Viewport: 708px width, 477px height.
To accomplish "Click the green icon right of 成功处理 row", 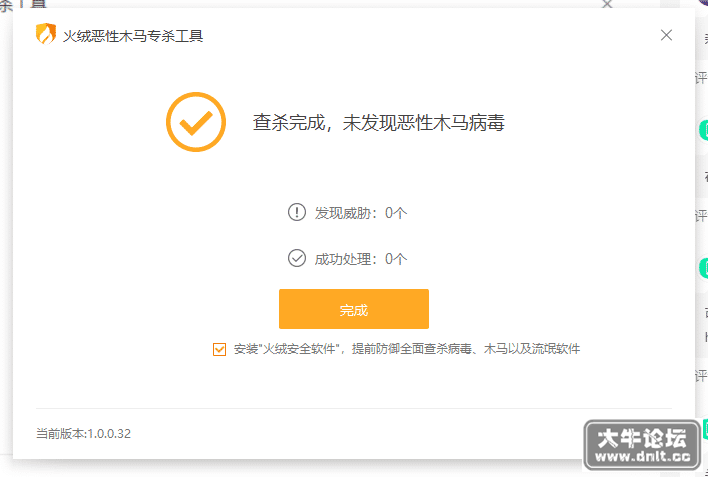I will 703,267.
